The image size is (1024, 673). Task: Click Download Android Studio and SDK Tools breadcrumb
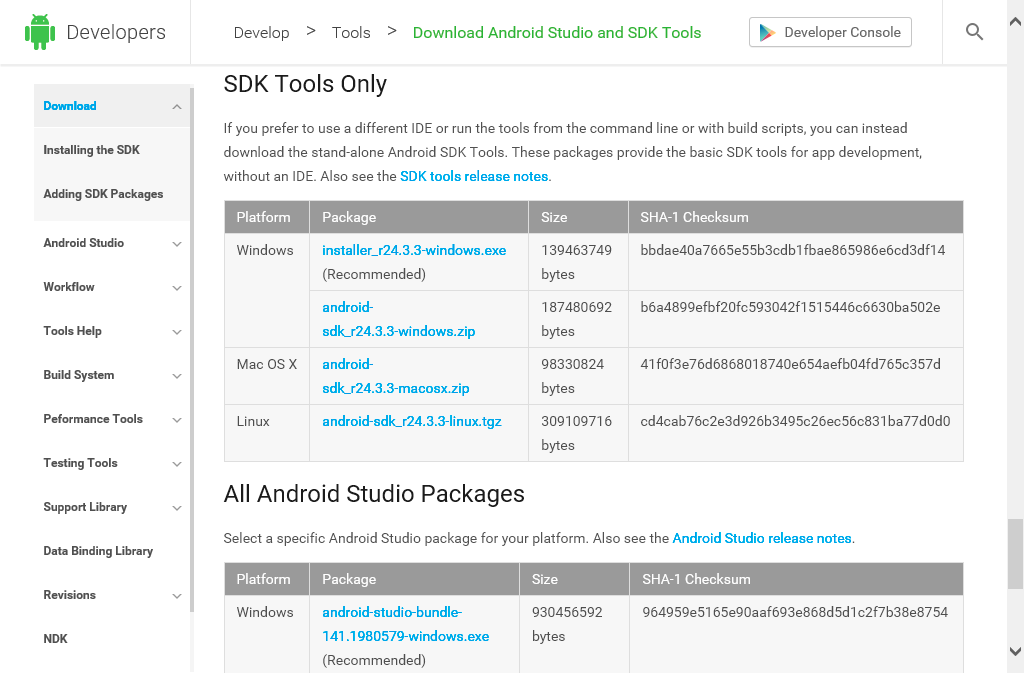coord(557,33)
